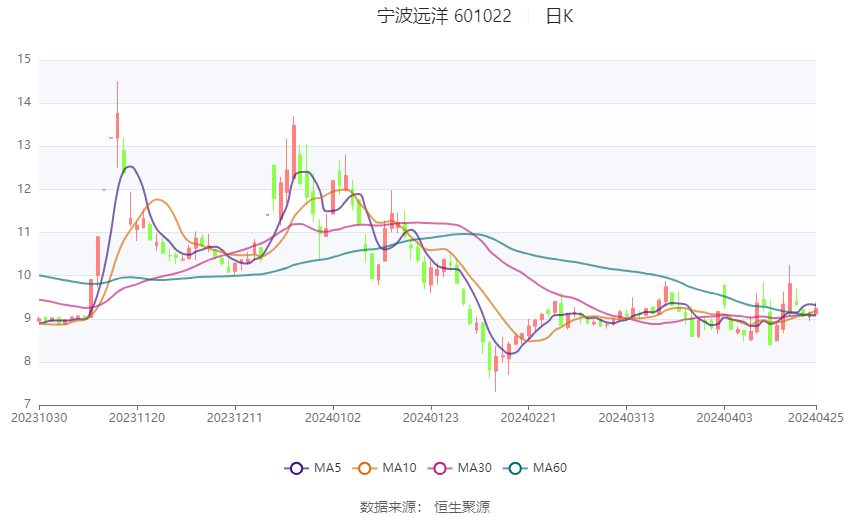This screenshot has width=850, height=517.
Task: Click the chart title 宁波远洋 601022
Action: (444, 16)
